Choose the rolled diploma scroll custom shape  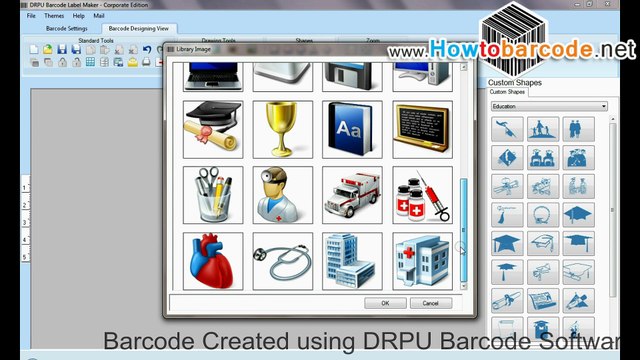(507, 300)
